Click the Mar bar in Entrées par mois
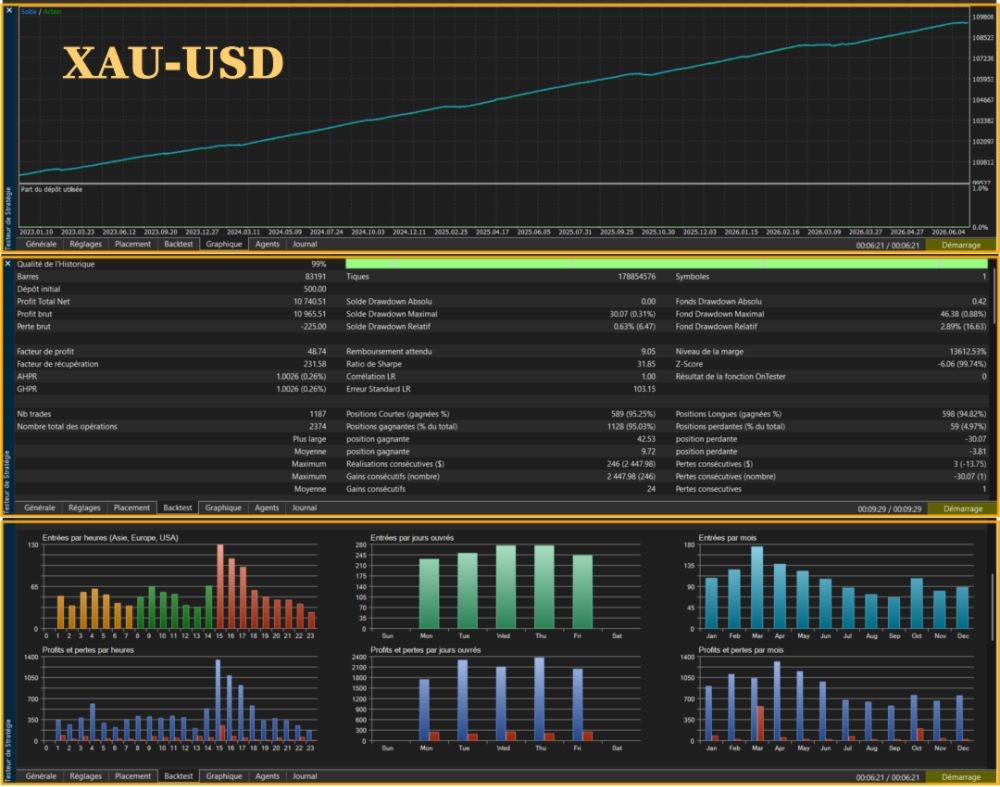1000x787 pixels. 757,587
